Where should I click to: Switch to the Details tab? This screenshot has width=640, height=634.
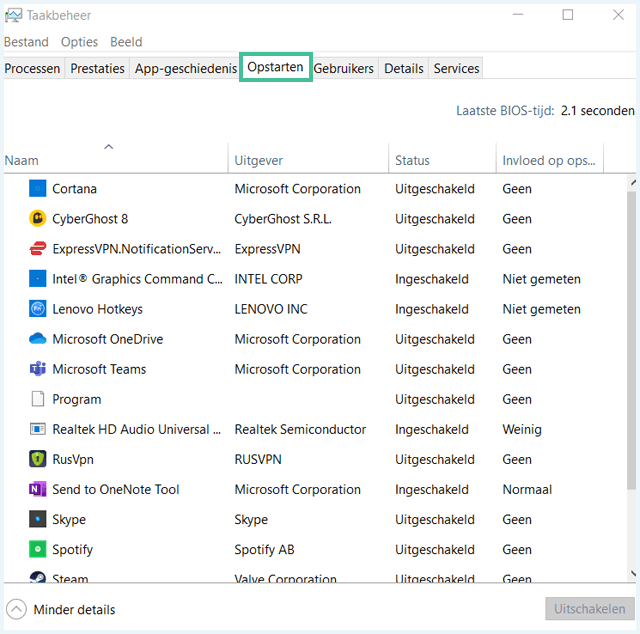point(404,68)
